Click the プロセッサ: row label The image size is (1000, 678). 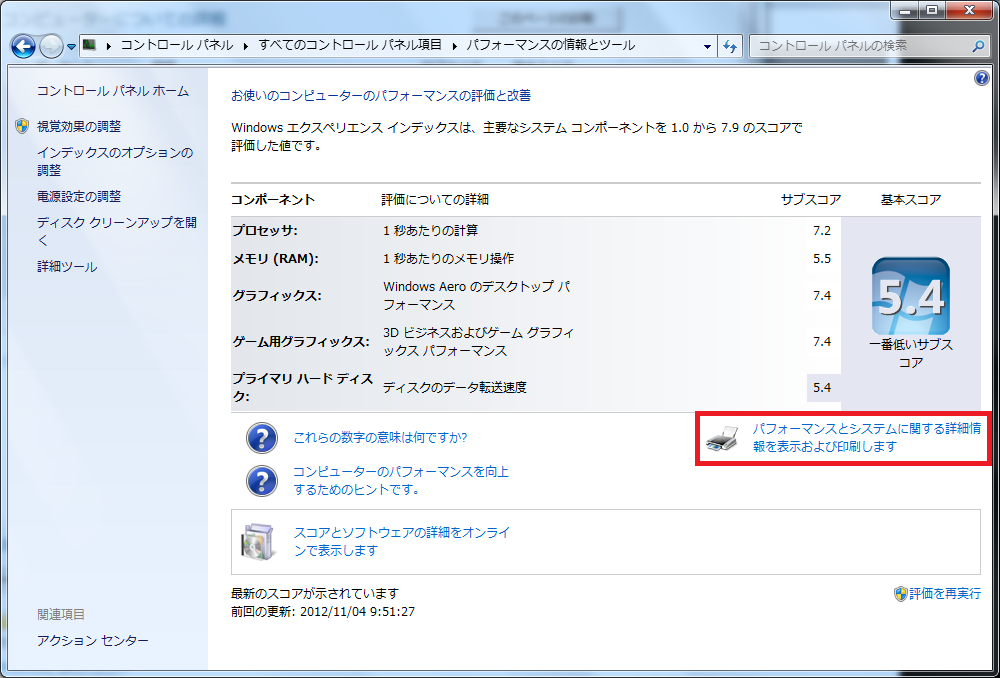tap(265, 231)
